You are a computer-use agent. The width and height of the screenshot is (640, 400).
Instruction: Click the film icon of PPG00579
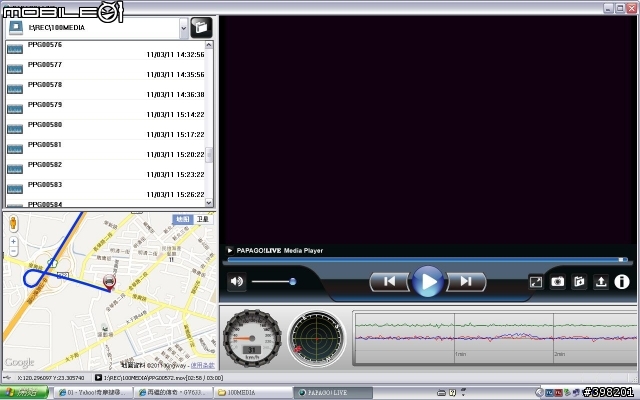tap(15, 109)
